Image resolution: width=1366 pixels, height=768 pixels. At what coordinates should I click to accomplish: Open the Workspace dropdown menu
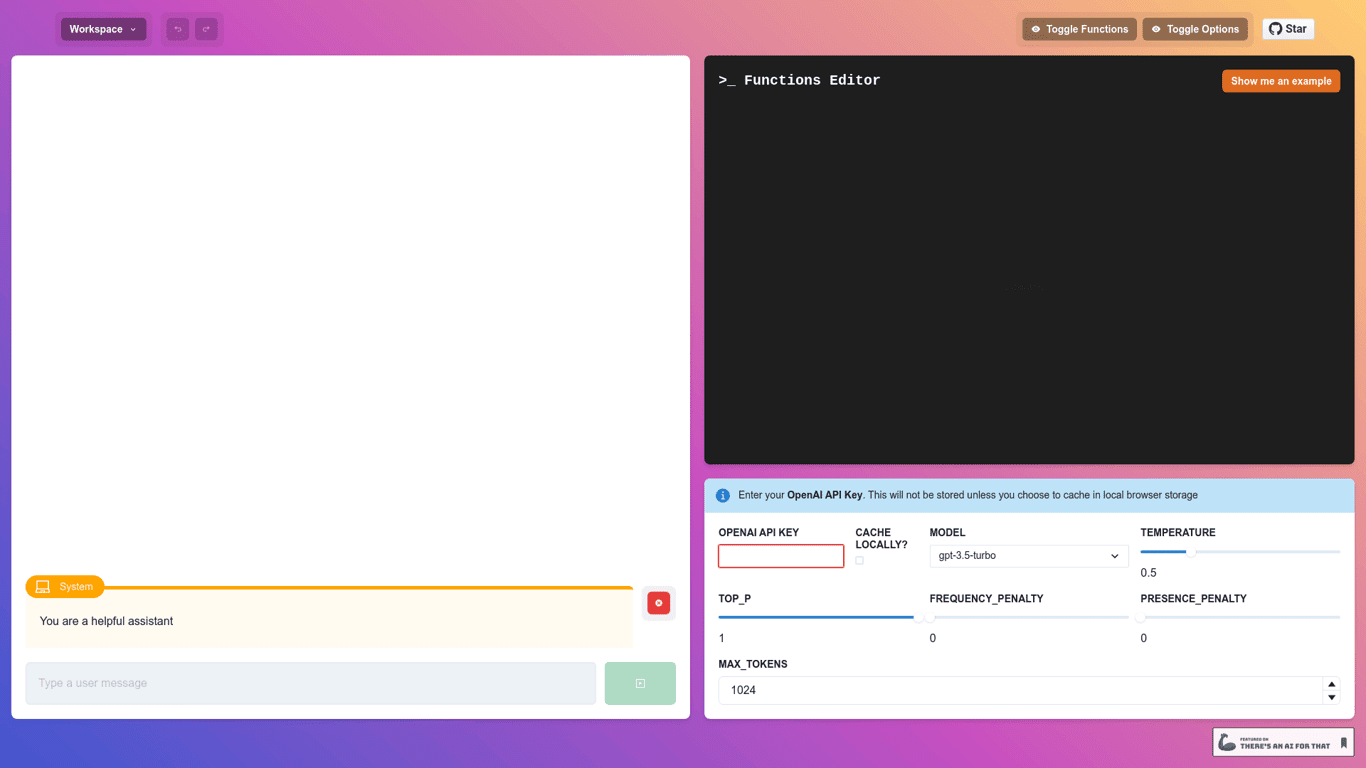click(x=103, y=29)
